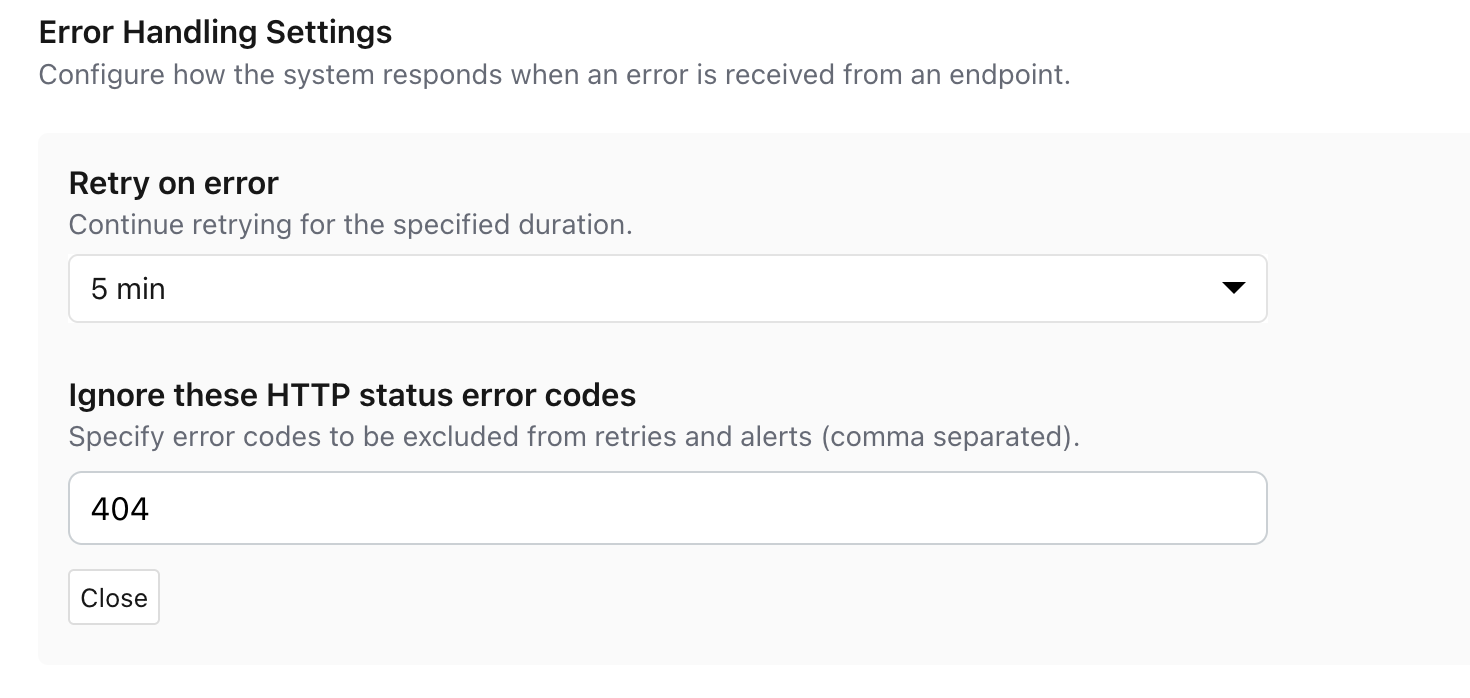Expand the retry duration select box at its center
The width and height of the screenshot is (1470, 698).
pos(667,289)
